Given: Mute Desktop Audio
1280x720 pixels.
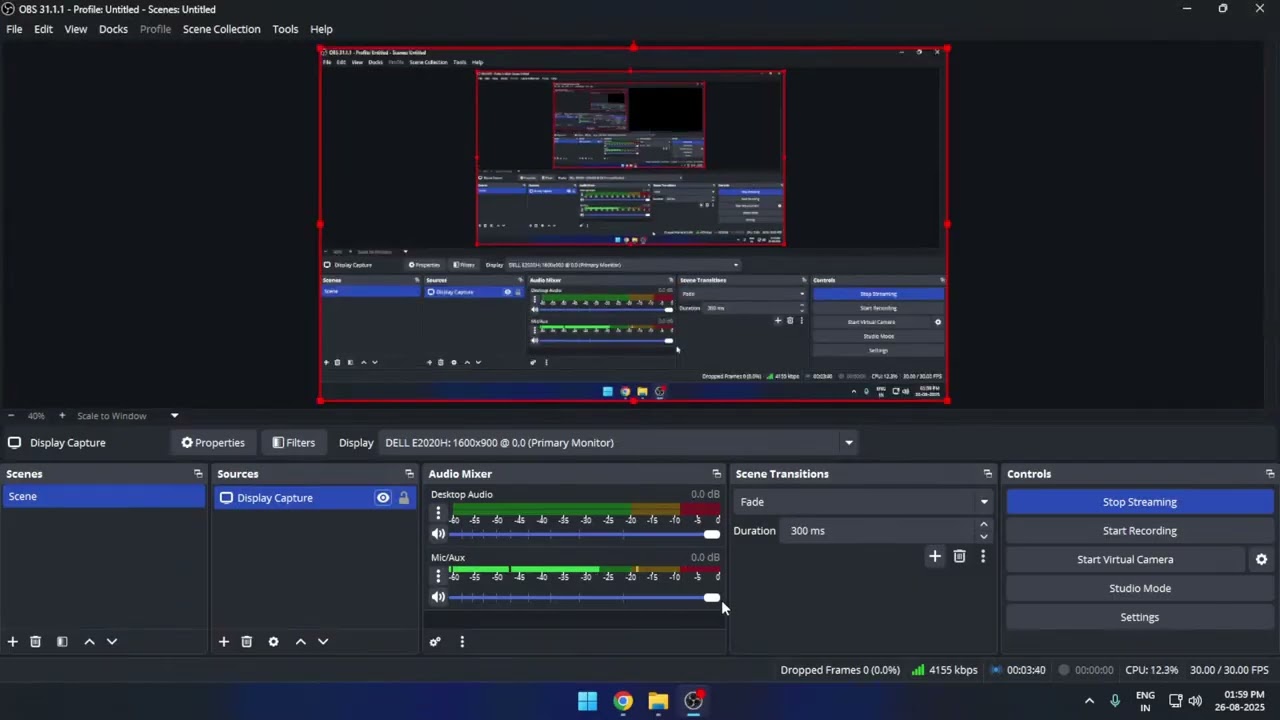Looking at the screenshot, I should click(438, 534).
